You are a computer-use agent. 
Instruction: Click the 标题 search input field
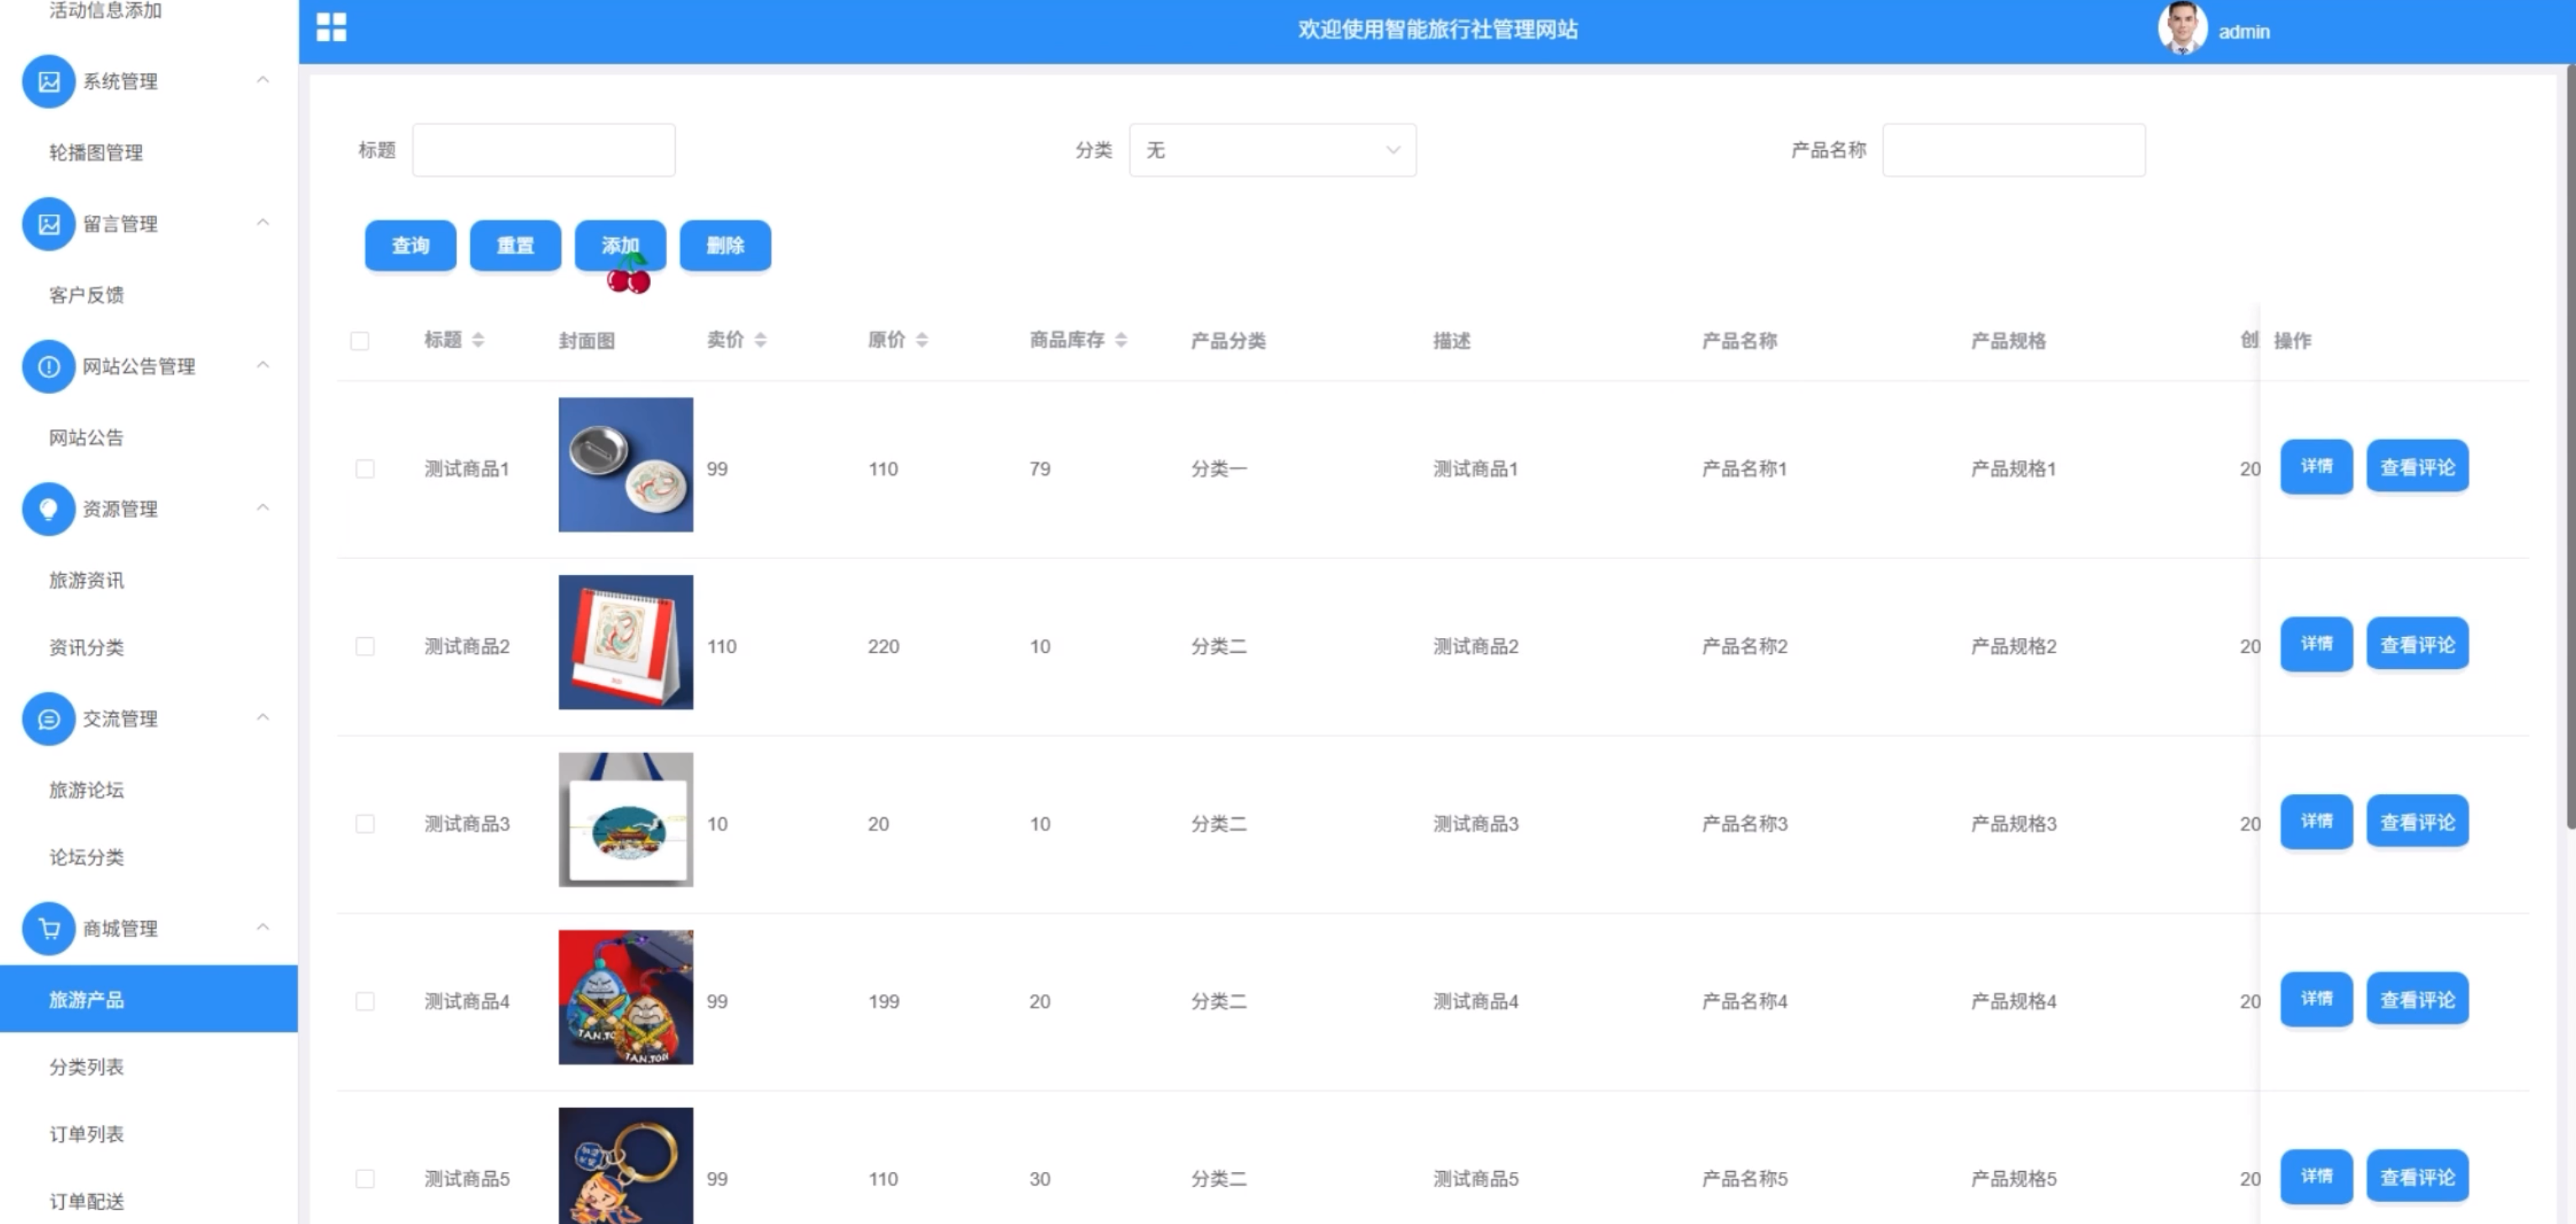543,150
